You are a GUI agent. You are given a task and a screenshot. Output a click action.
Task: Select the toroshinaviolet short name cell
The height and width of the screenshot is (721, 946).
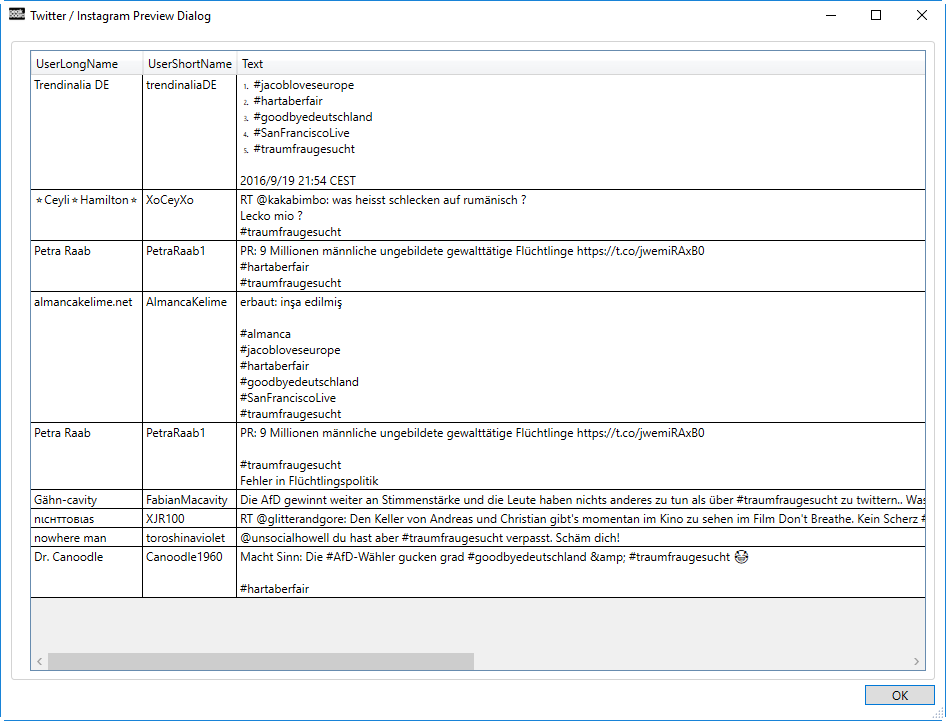pos(189,538)
